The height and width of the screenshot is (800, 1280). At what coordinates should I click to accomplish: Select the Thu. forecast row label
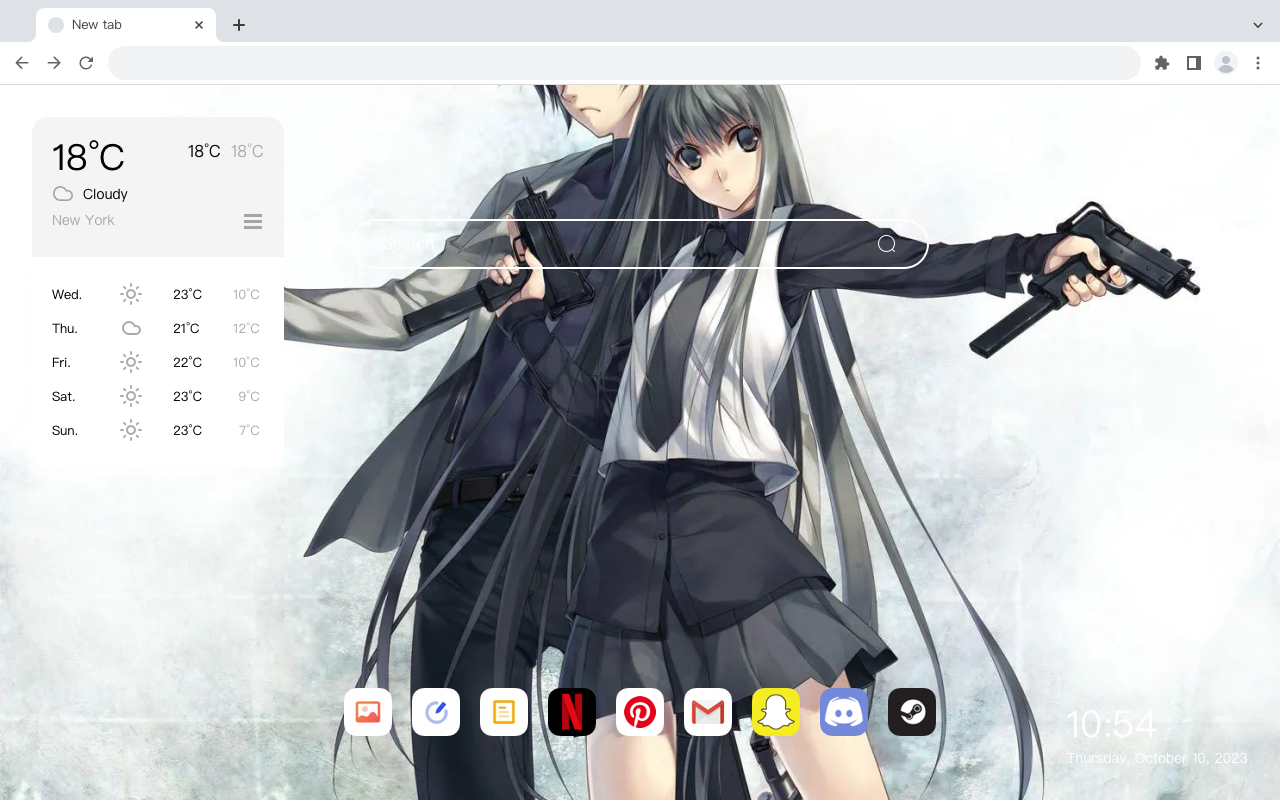(x=65, y=328)
